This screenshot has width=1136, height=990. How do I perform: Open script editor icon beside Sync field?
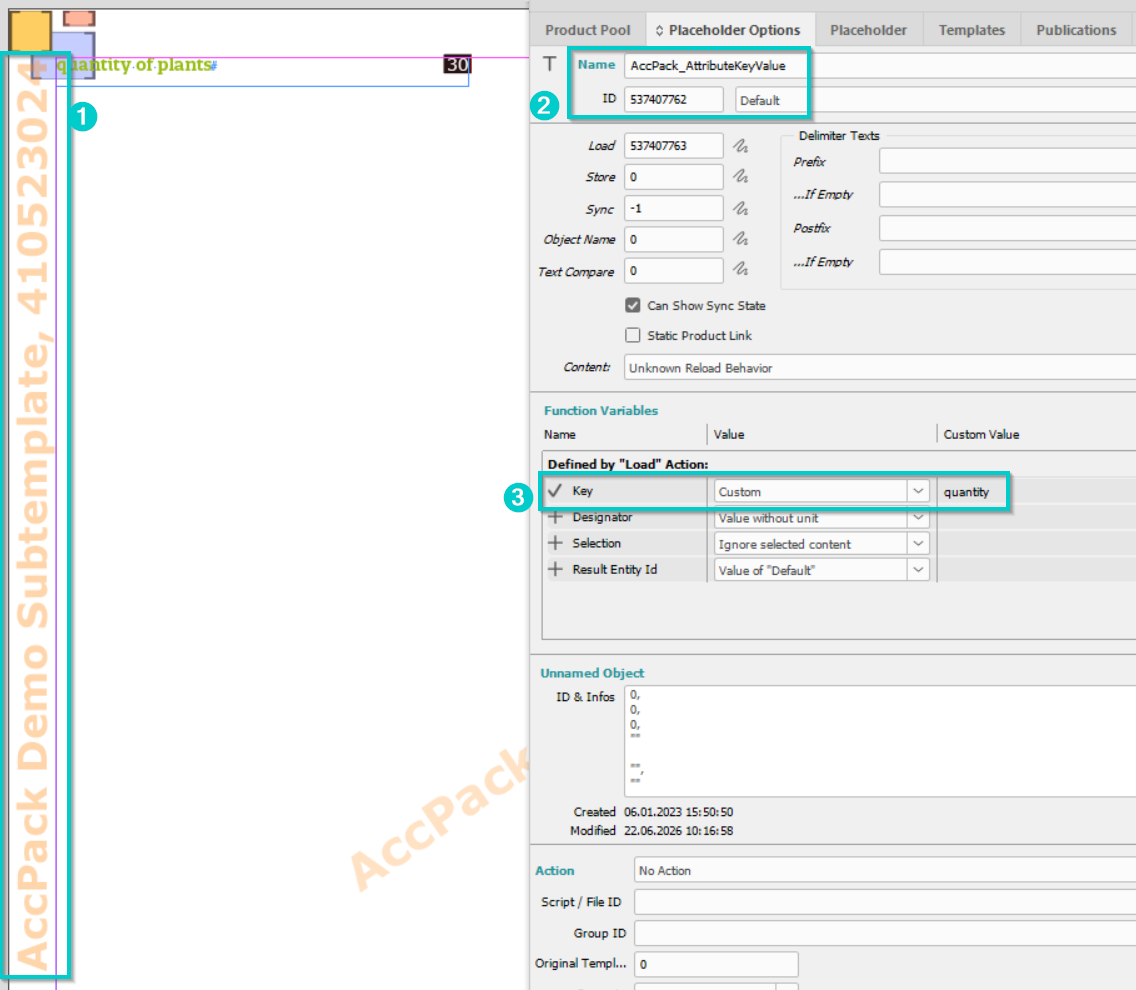click(x=740, y=209)
